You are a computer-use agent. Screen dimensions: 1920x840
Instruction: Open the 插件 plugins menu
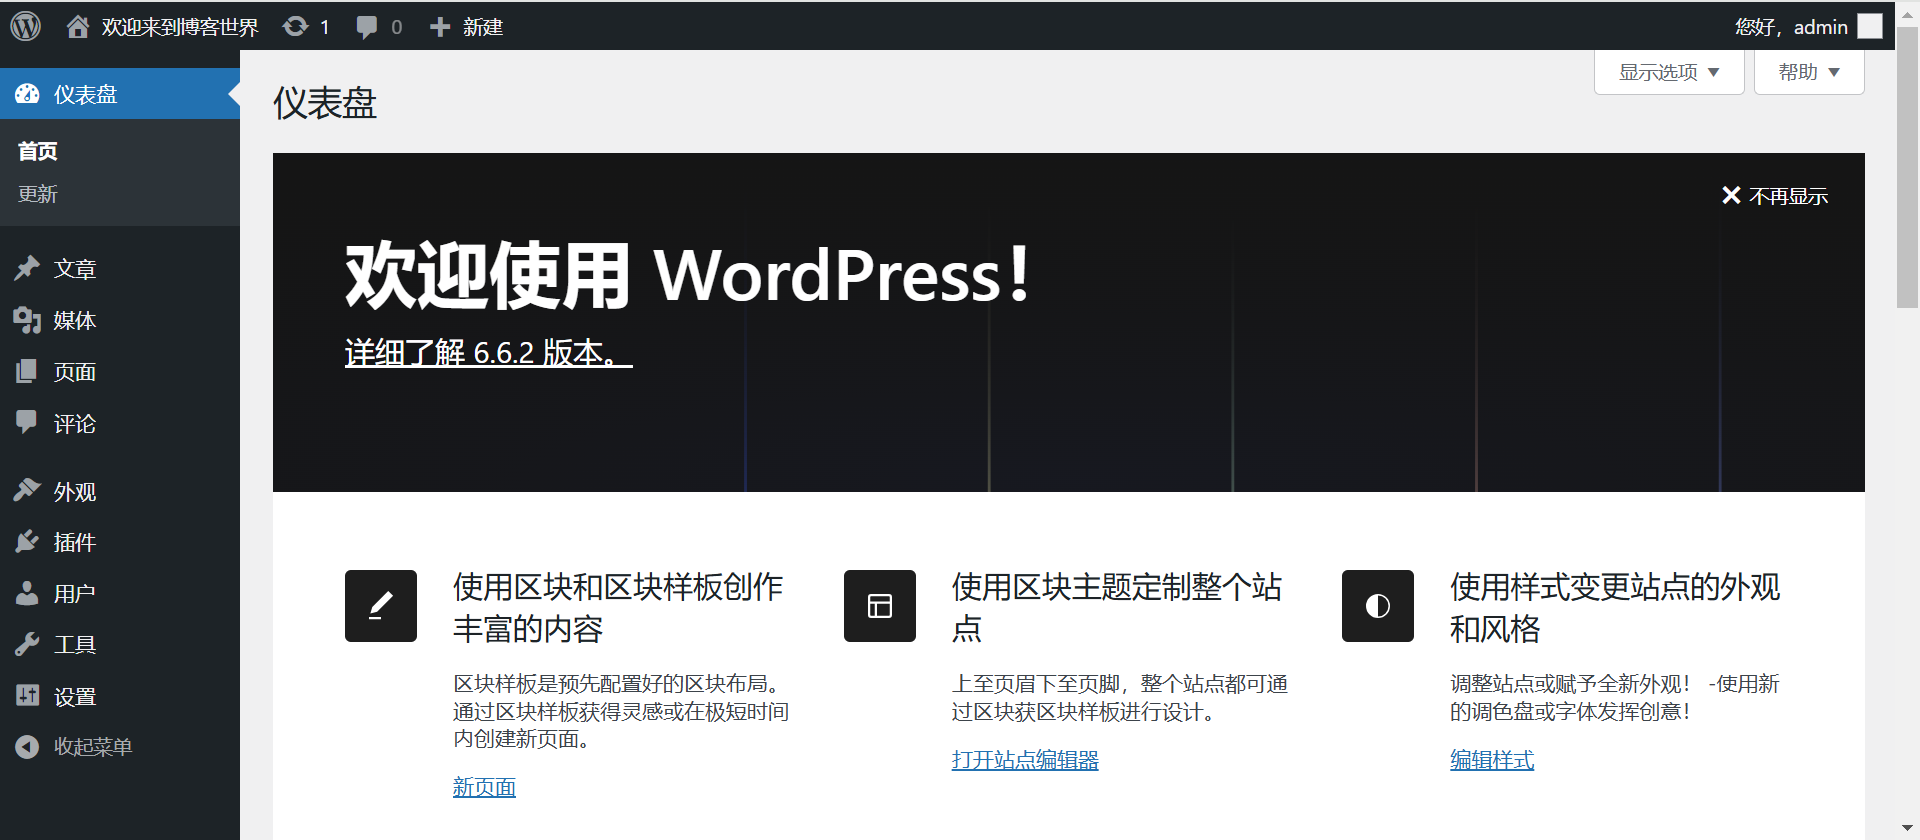click(75, 542)
